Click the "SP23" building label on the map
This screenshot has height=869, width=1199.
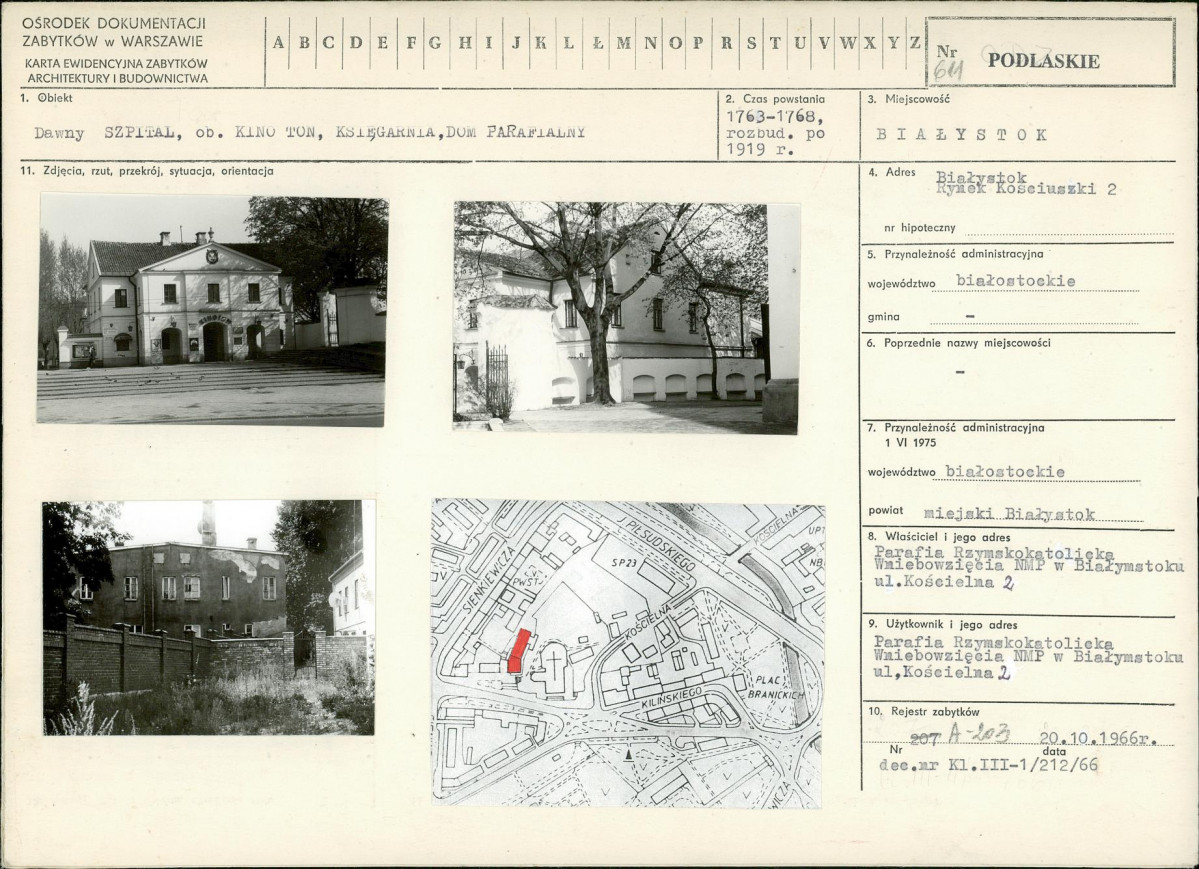click(x=623, y=564)
